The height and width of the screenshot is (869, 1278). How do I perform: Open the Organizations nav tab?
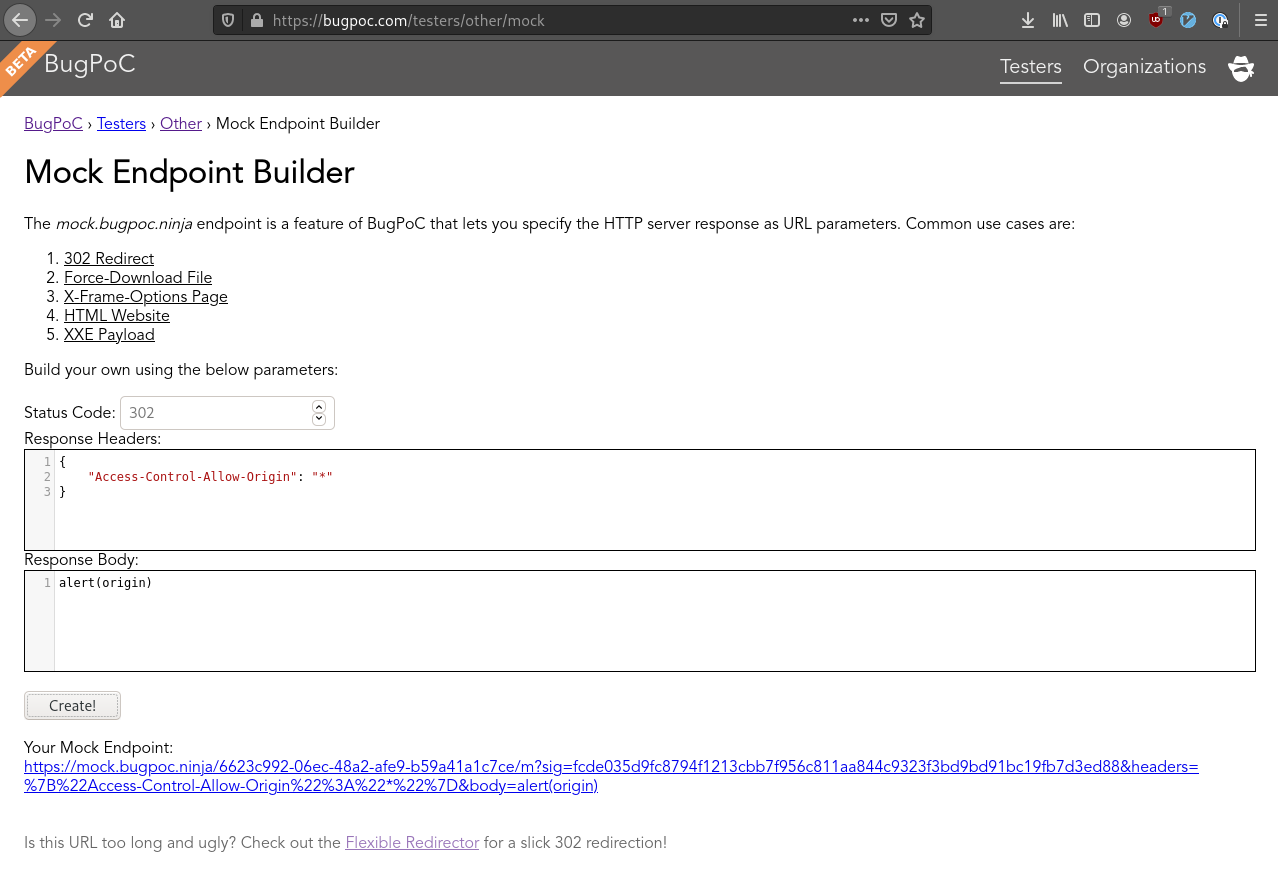click(1144, 67)
